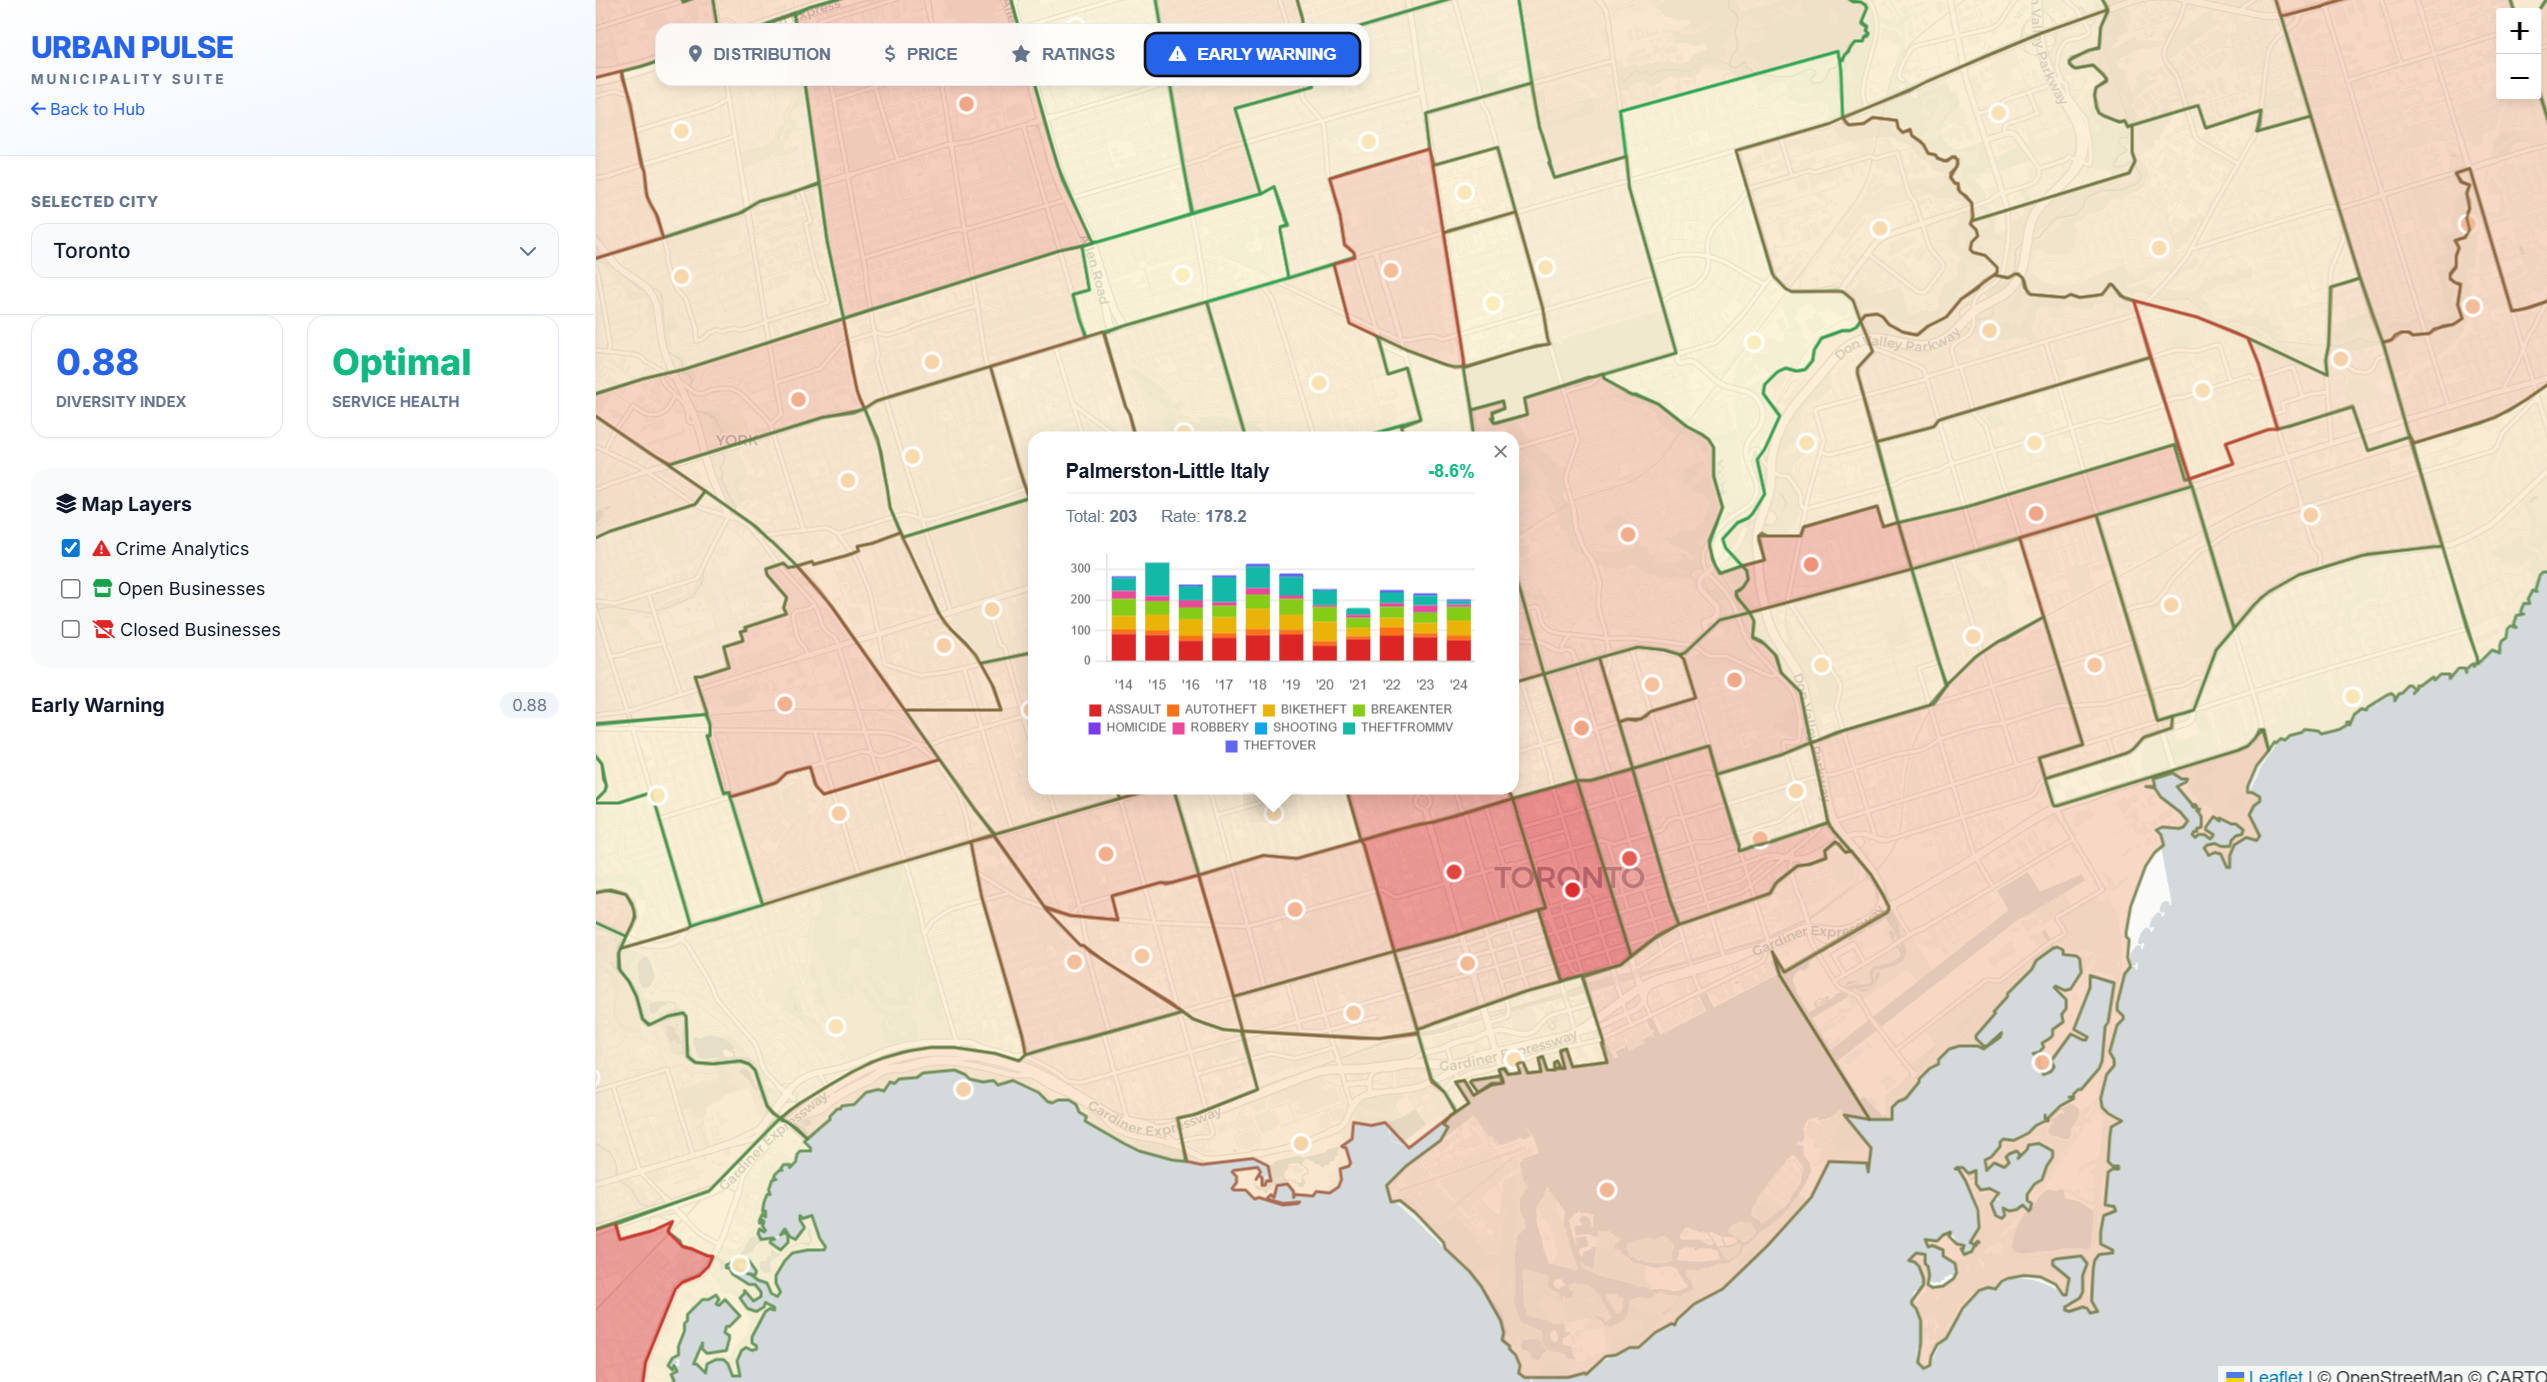Click the Ratings star icon
This screenshot has height=1382, width=2547.
coord(1019,54)
